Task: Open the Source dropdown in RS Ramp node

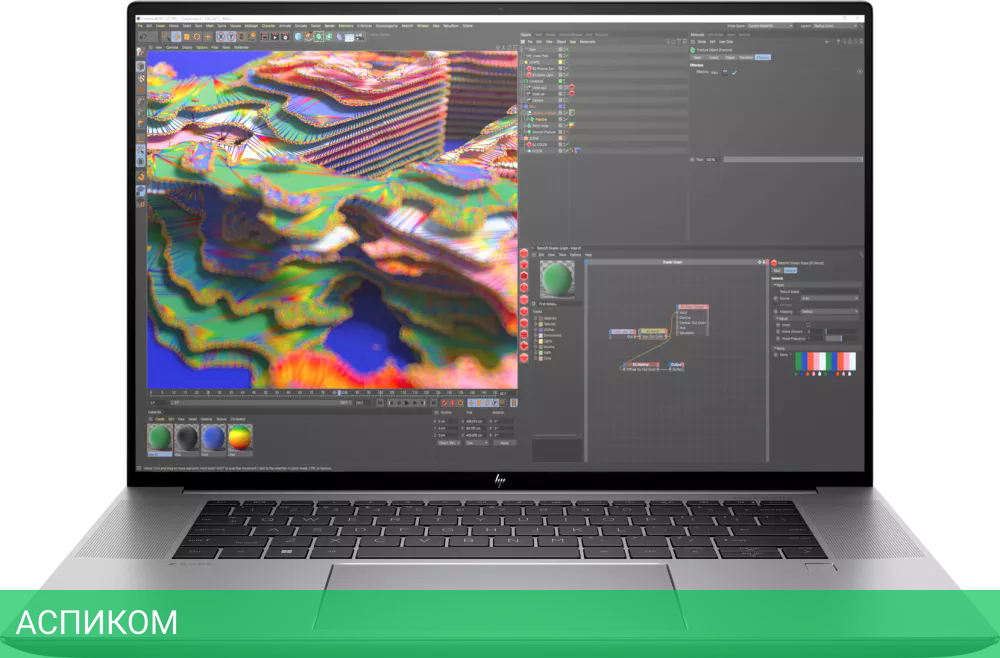Action: pyautogui.click(x=830, y=298)
